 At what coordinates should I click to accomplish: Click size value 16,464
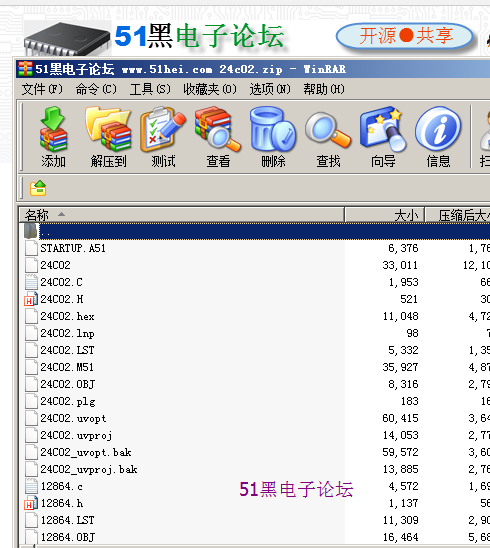tap(400, 537)
